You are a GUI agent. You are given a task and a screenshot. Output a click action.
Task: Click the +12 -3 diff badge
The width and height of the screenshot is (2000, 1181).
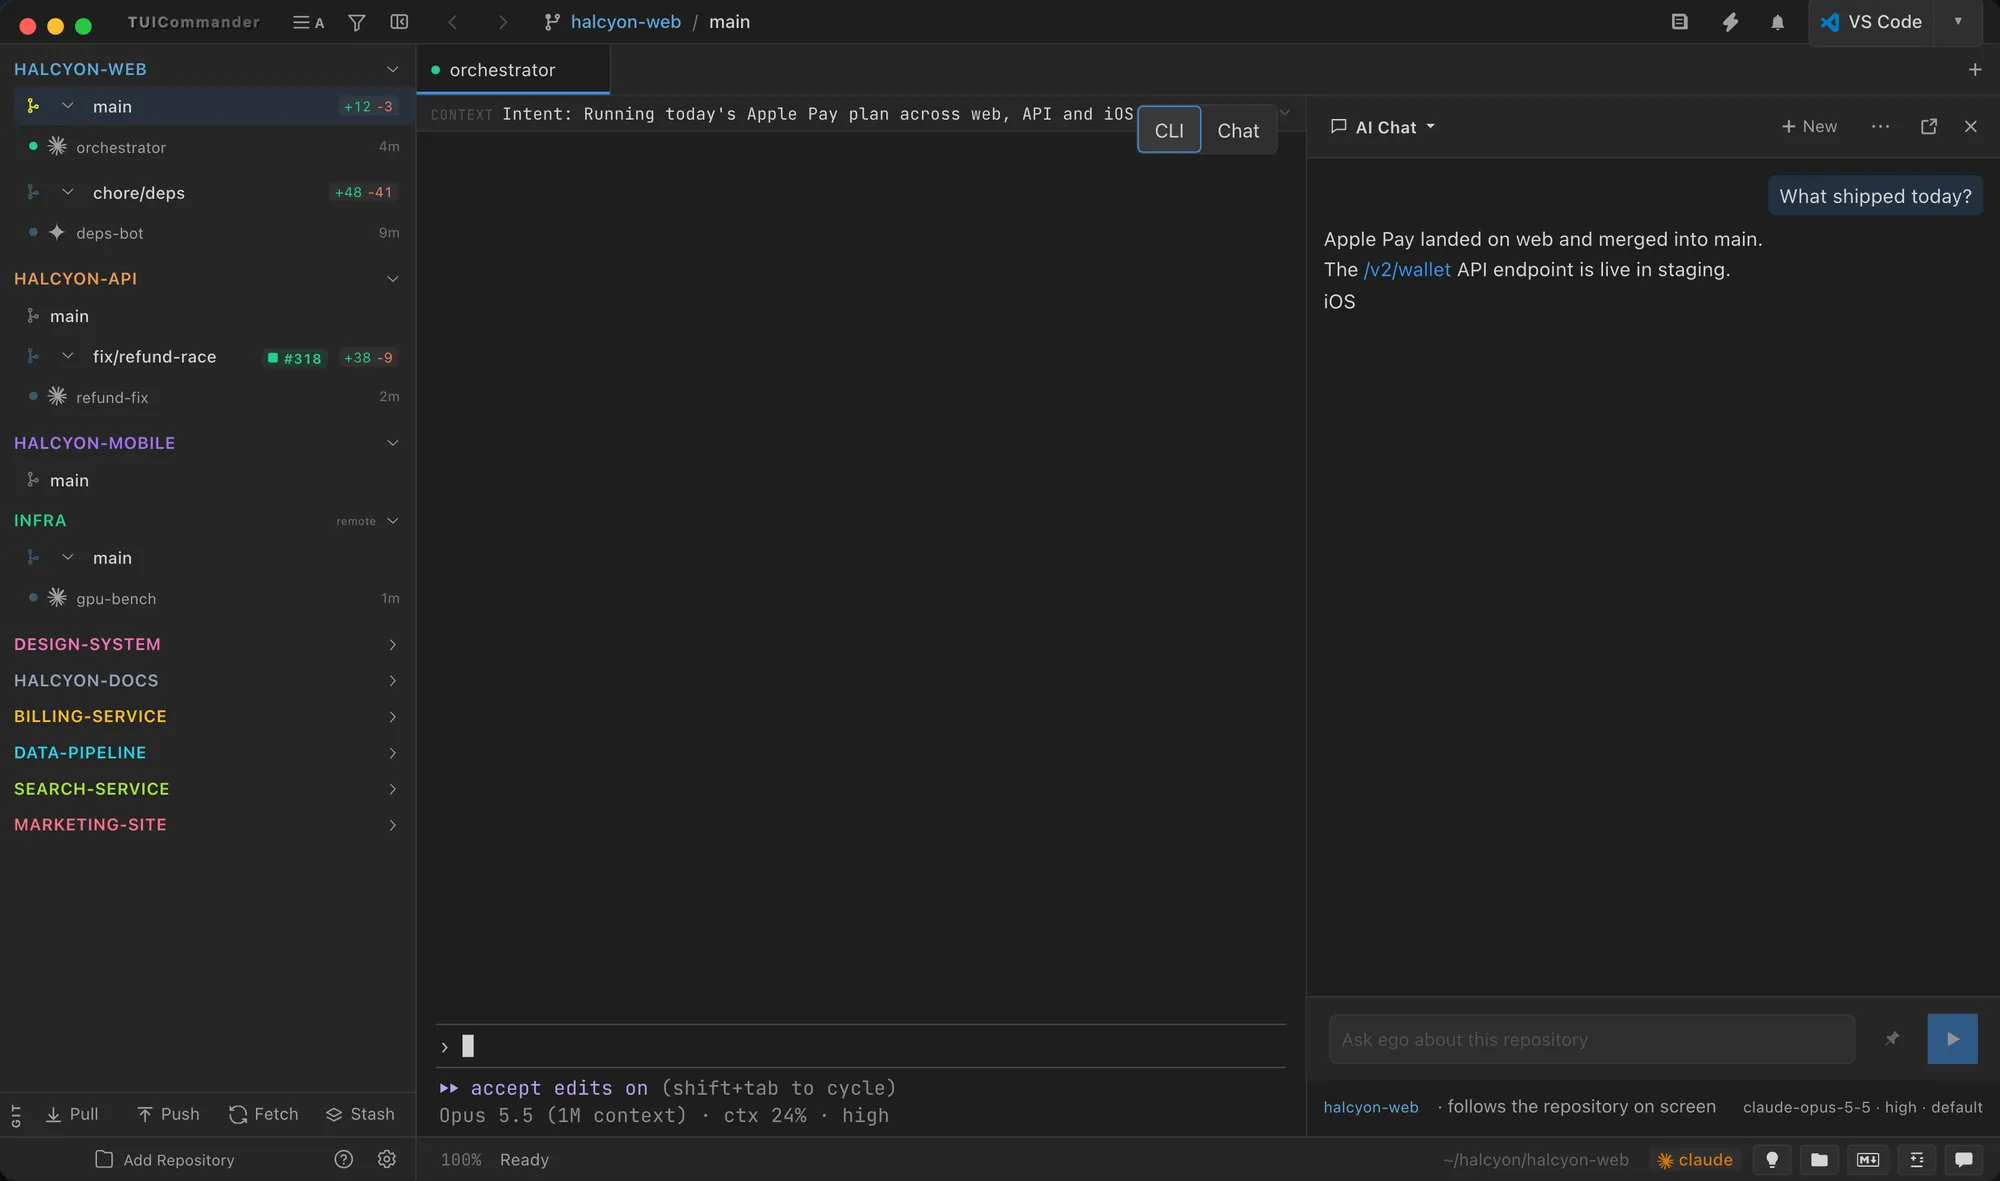click(x=368, y=106)
